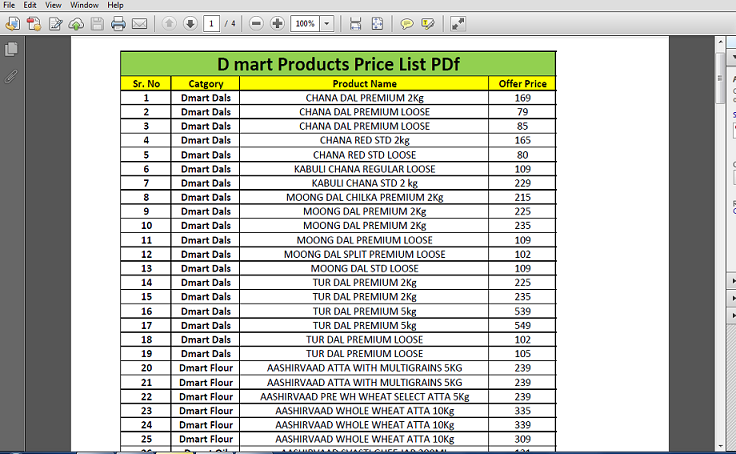Click the offer price 335 cell

pos(522,411)
